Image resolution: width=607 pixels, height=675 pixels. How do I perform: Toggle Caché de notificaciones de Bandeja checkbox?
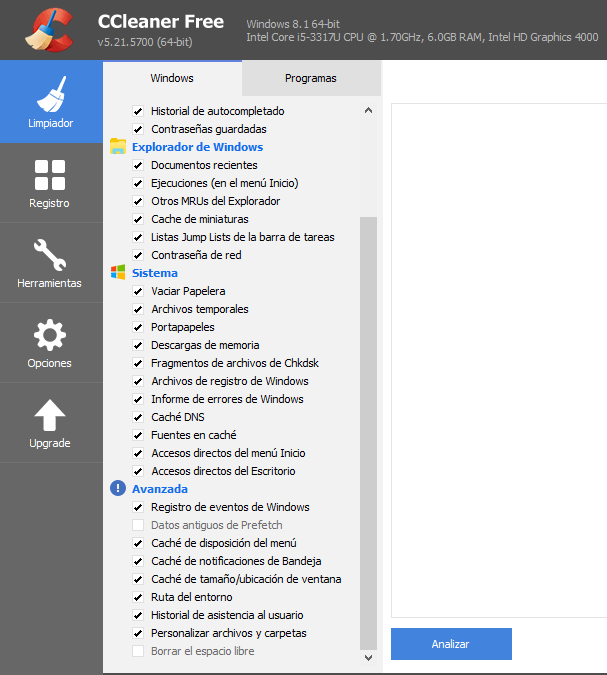(x=138, y=561)
